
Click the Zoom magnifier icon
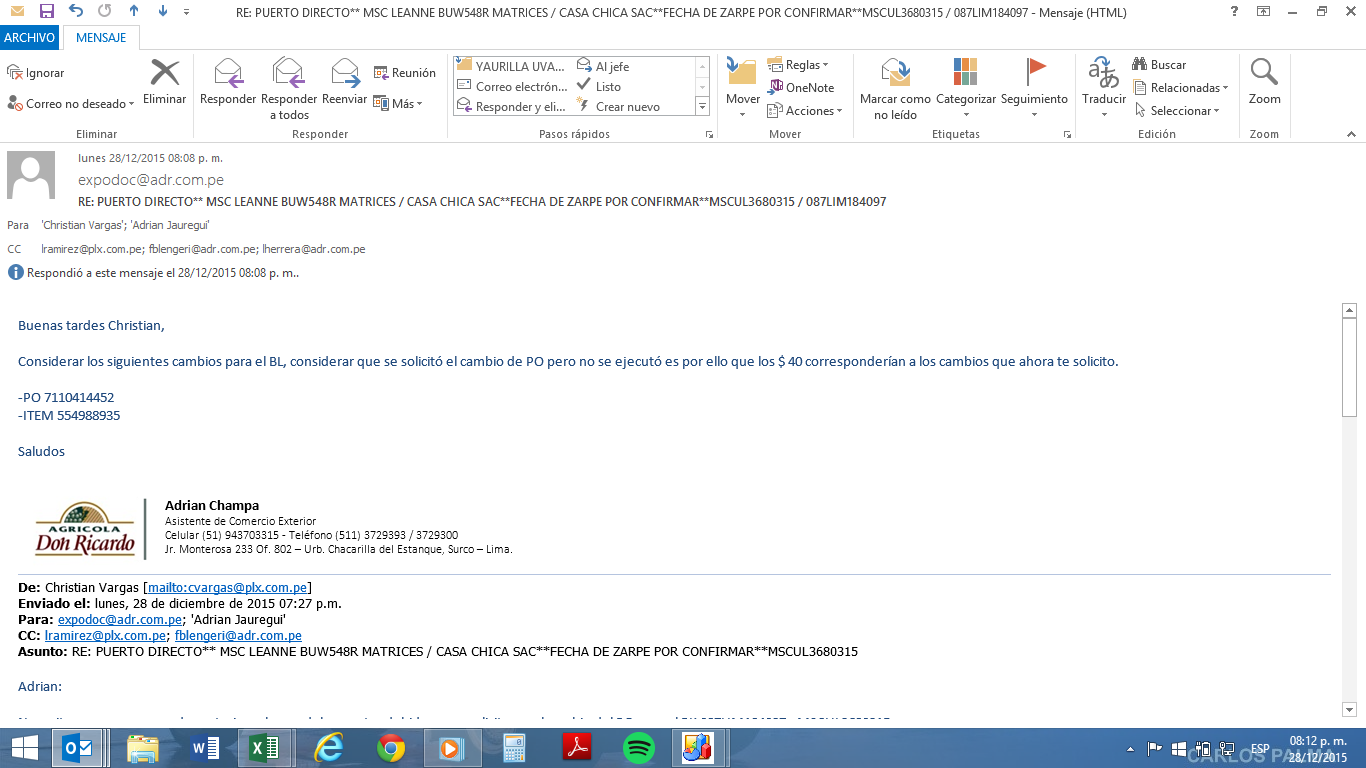click(x=1264, y=74)
